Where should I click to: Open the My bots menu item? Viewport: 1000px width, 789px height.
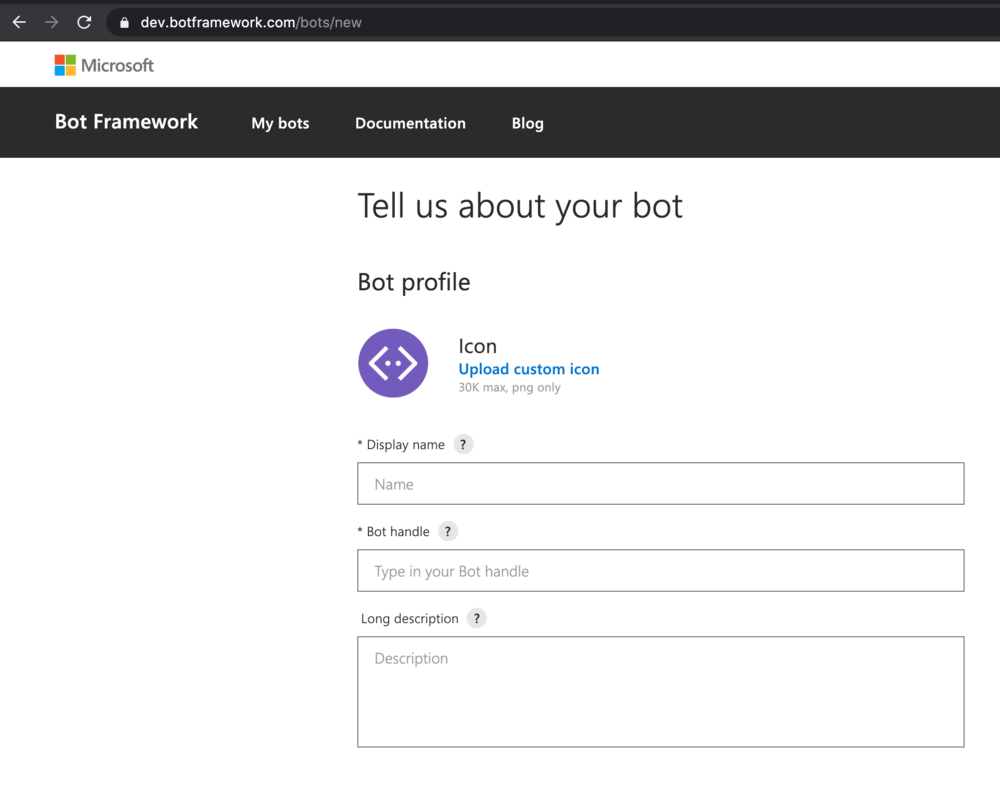[280, 123]
